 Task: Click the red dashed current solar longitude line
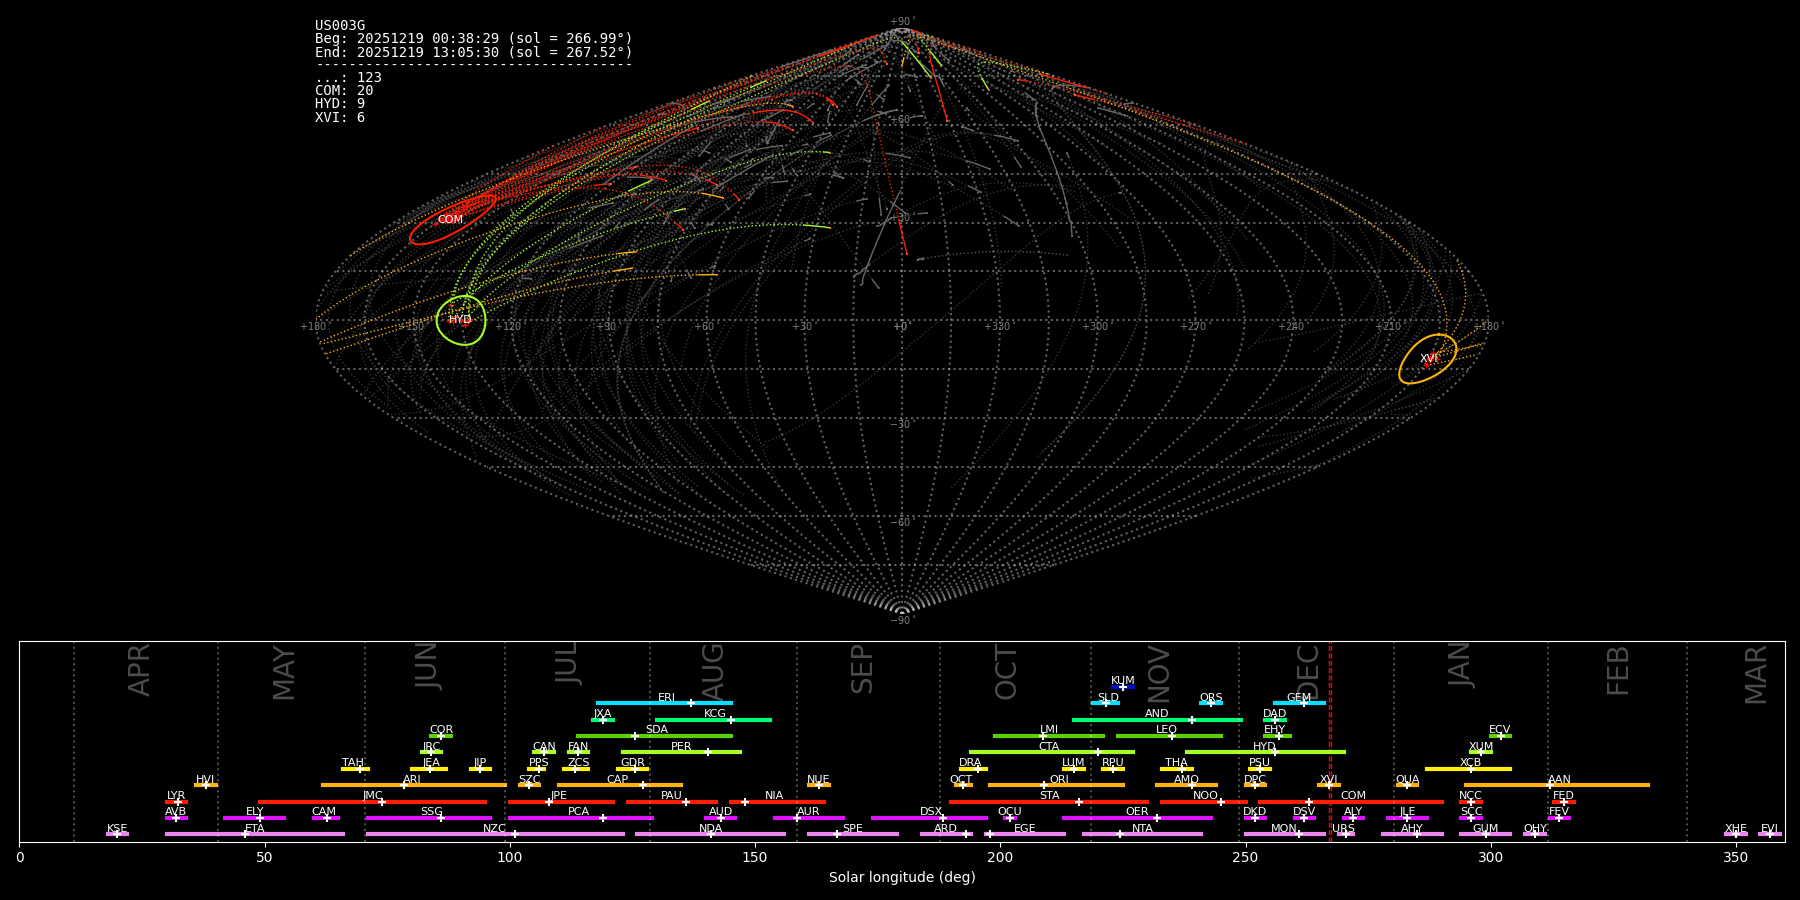click(x=1330, y=740)
